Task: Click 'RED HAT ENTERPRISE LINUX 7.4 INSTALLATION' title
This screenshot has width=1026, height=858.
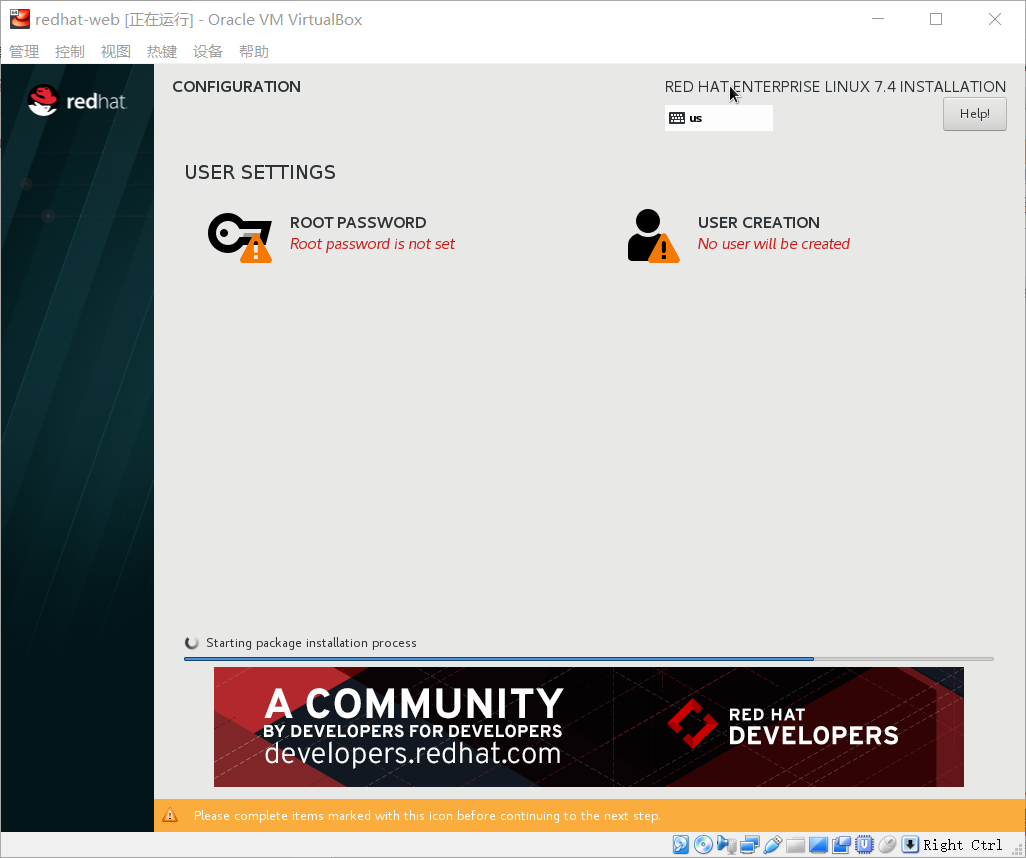Action: [x=835, y=86]
